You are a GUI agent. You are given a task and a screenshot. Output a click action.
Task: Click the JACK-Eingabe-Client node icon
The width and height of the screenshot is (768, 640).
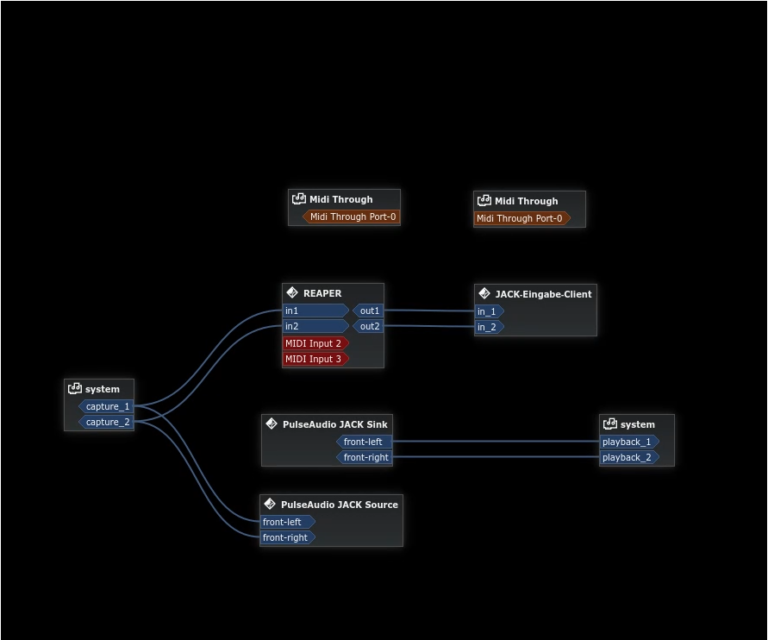[x=484, y=293]
